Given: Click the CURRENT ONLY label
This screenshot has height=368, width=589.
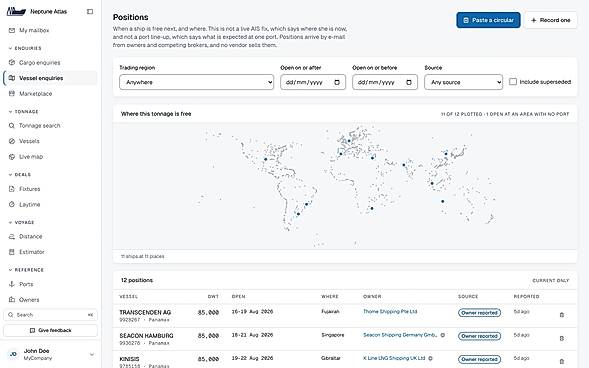Looking at the screenshot, I should [551, 281].
